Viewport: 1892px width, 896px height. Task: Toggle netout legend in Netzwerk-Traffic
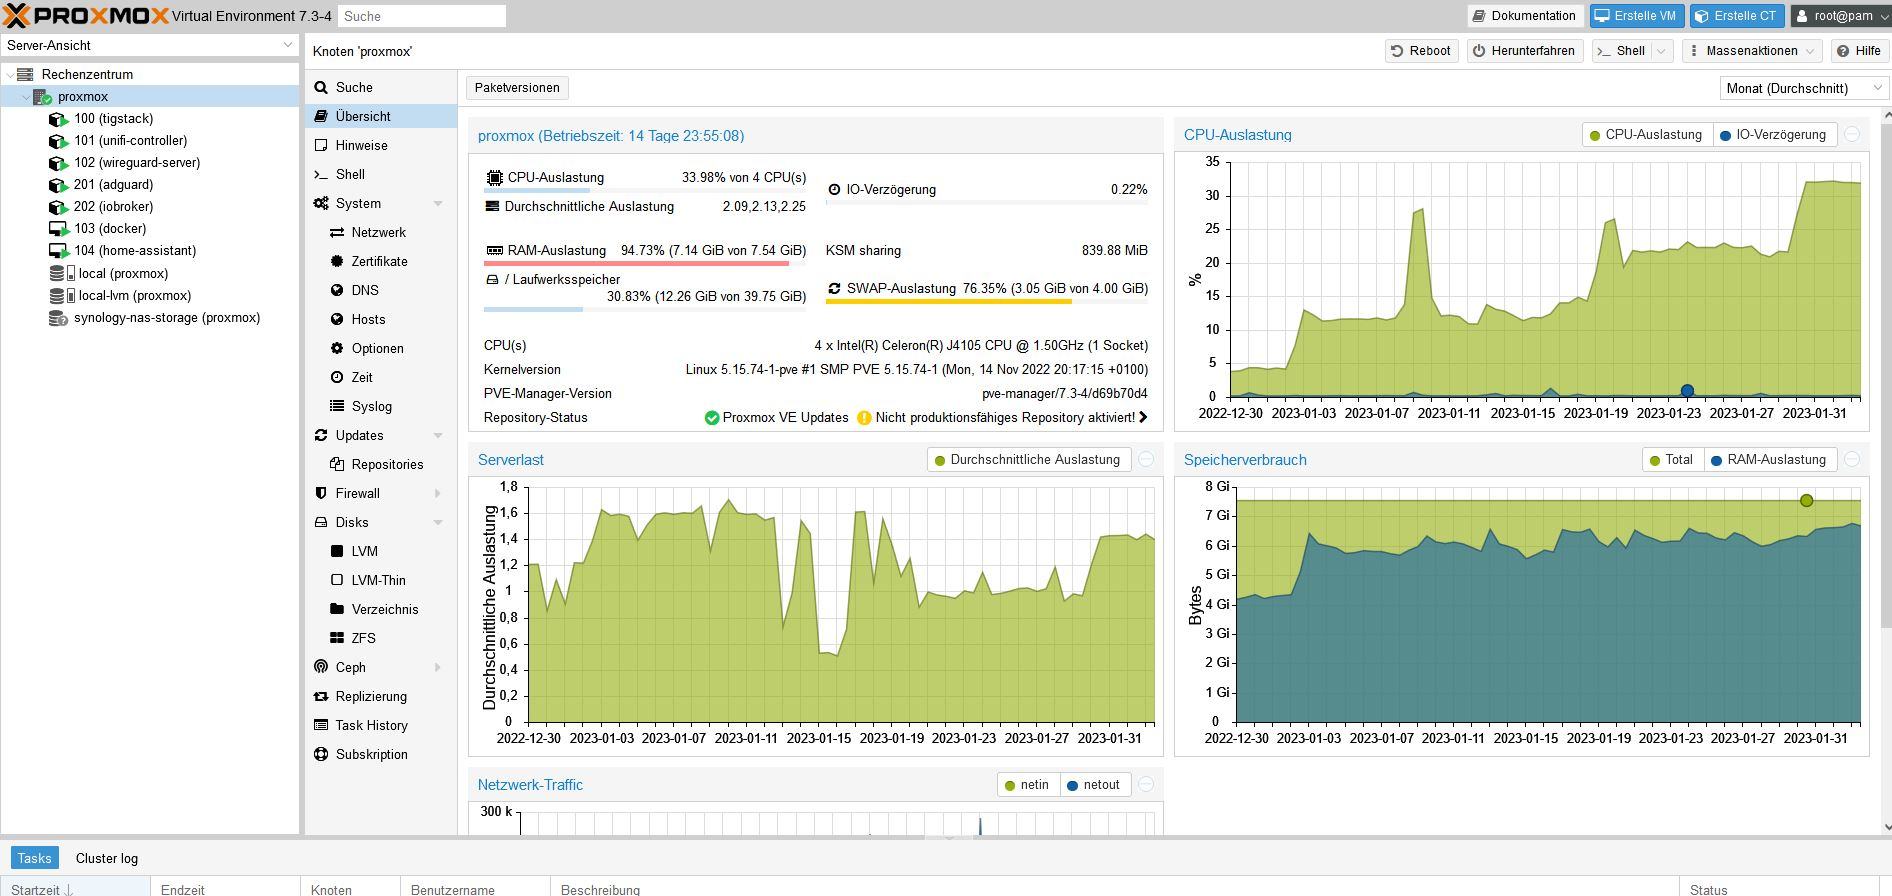[1094, 785]
